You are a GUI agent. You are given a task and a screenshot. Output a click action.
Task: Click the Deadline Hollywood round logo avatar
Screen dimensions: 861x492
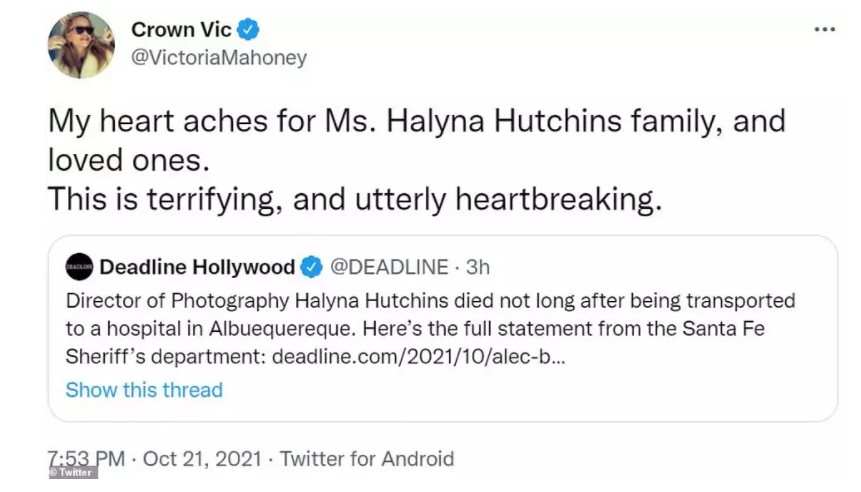79,267
